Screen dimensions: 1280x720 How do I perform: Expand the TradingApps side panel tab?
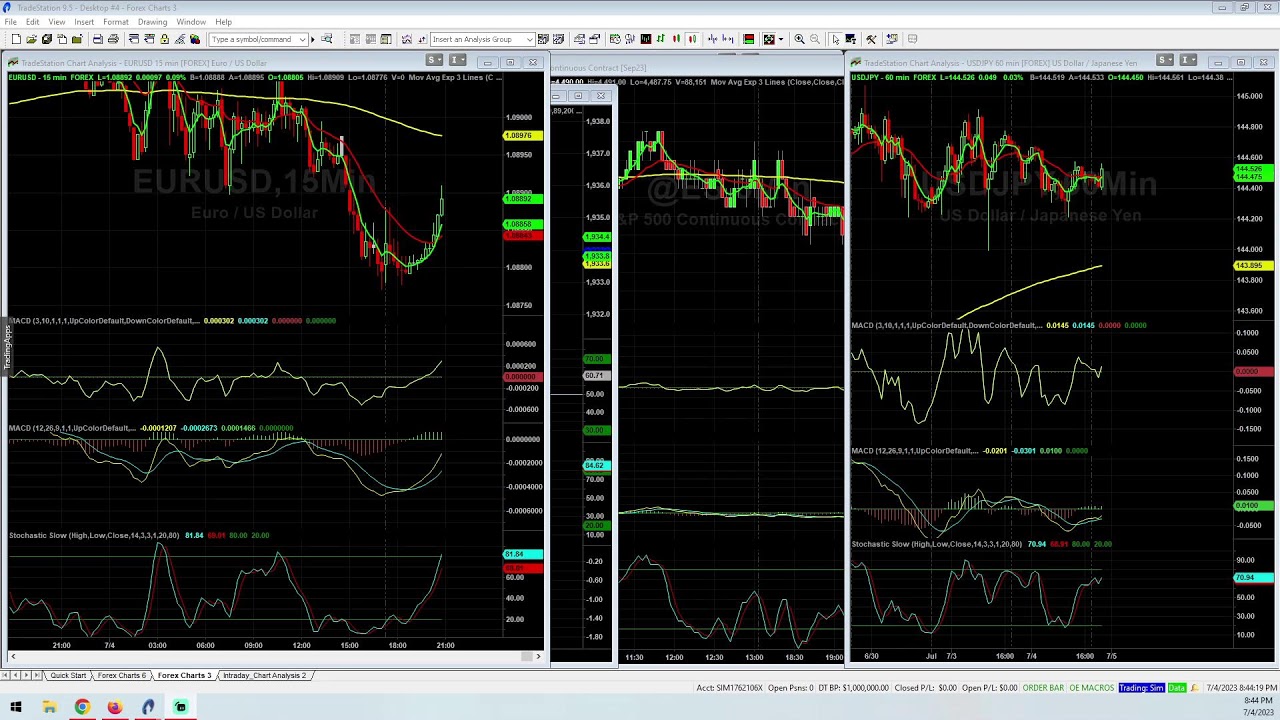pyautogui.click(x=5, y=347)
